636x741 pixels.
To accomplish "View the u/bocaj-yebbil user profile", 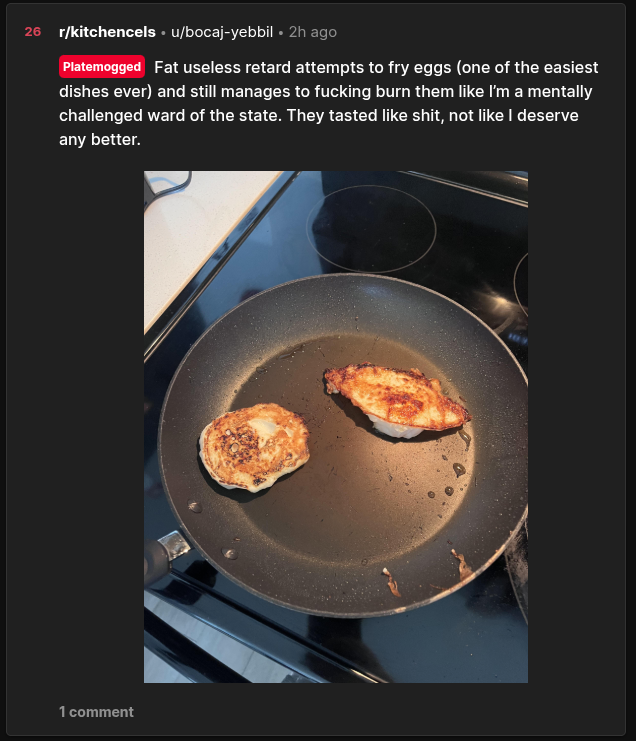I will pyautogui.click(x=222, y=32).
